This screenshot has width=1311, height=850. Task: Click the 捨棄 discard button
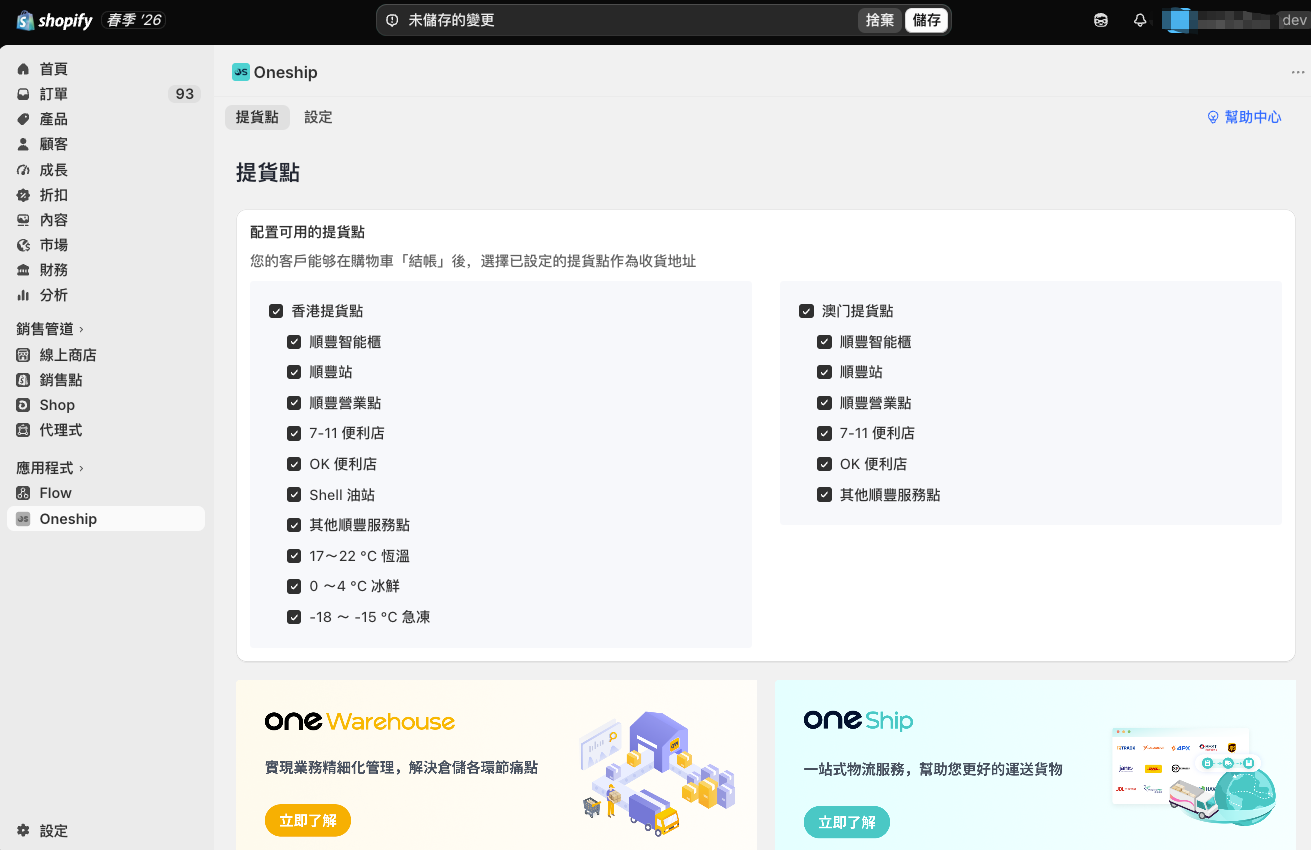pos(880,20)
